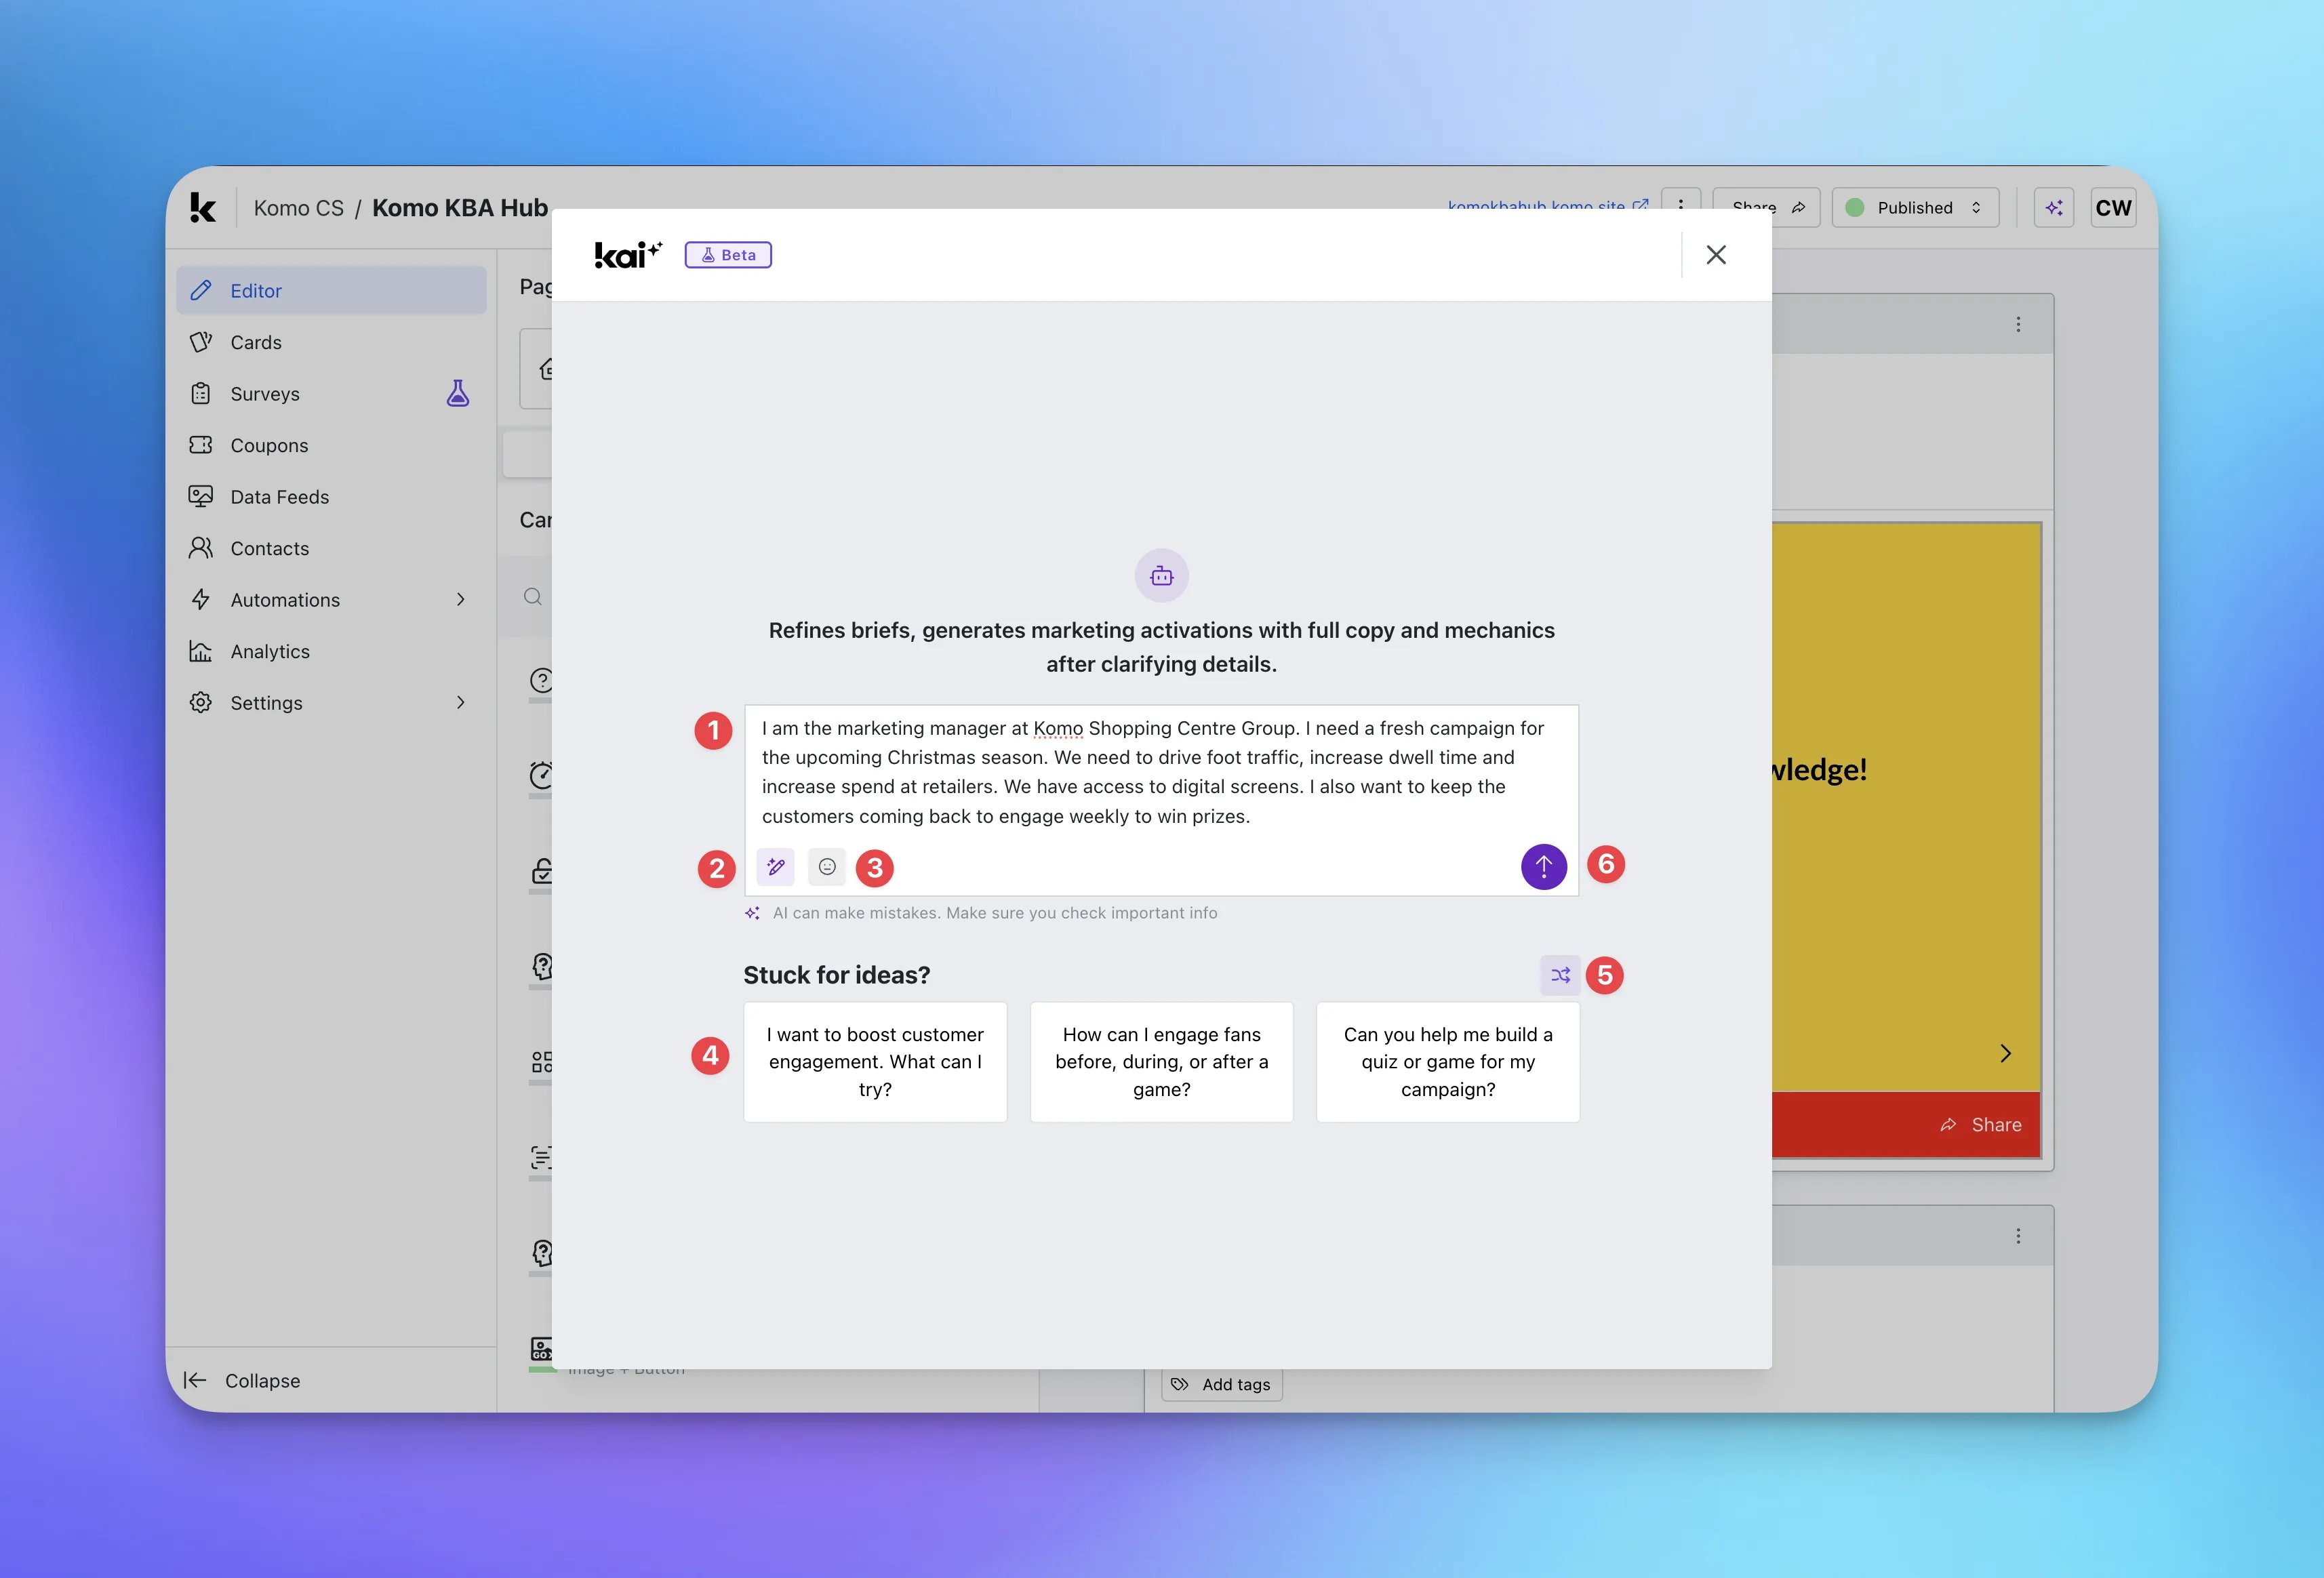Click the magic wand enhance-prompt icon
Image resolution: width=2324 pixels, height=1578 pixels.
[x=775, y=866]
